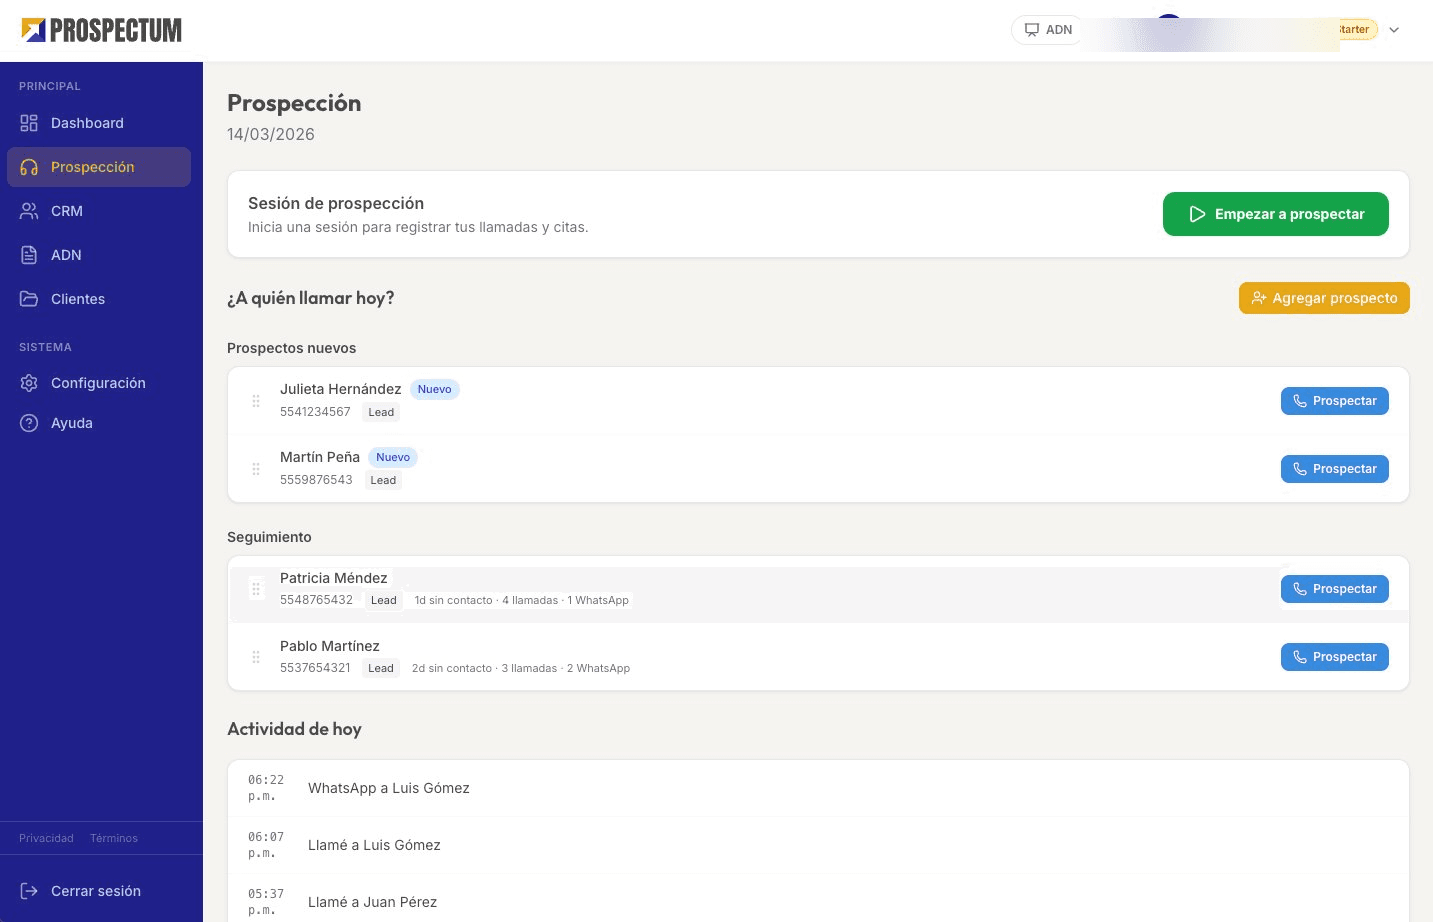1433x922 pixels.
Task: Log out with Cerrar sesión
Action: point(95,891)
